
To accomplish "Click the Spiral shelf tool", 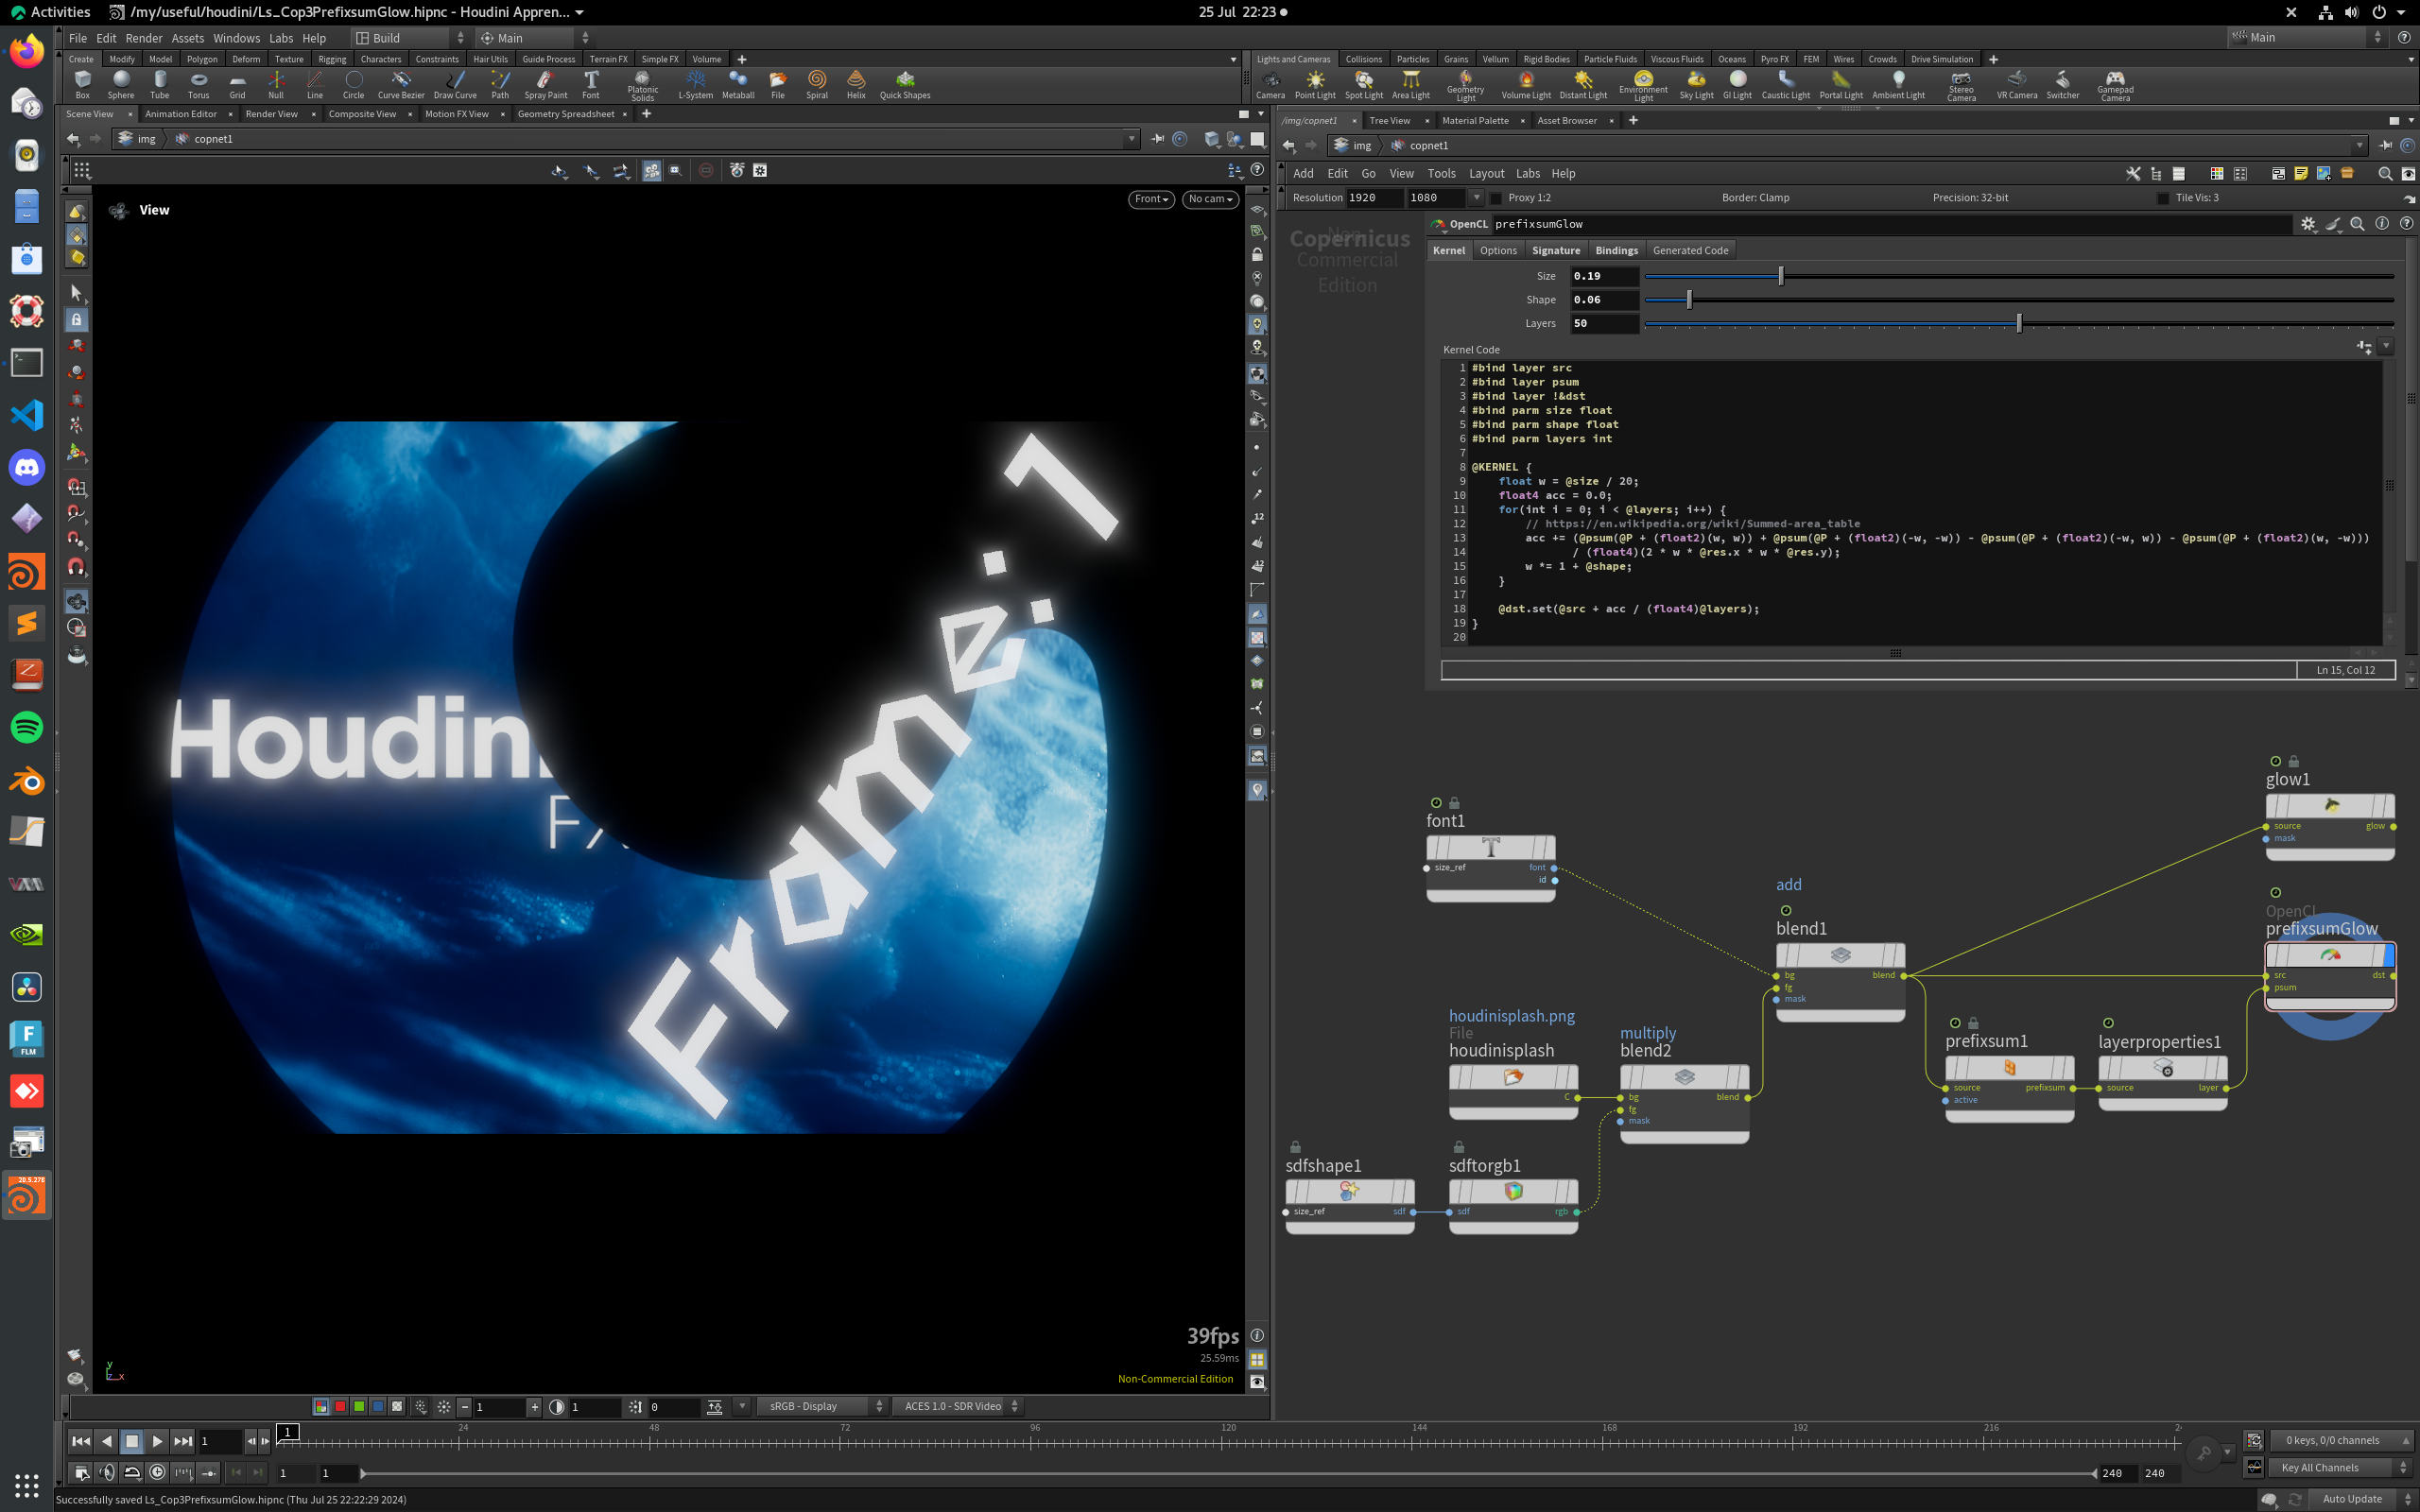I will [x=817, y=83].
